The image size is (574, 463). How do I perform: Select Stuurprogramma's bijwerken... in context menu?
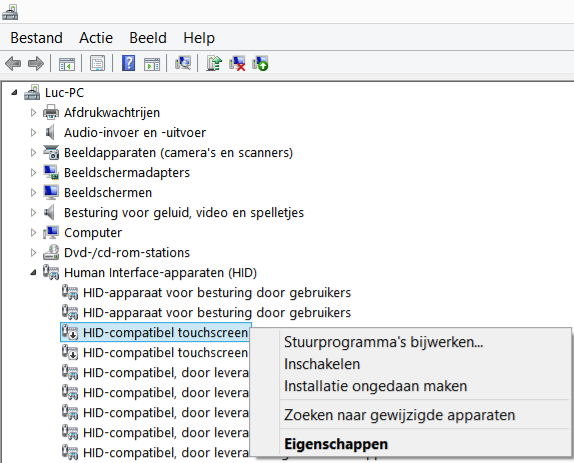384,342
